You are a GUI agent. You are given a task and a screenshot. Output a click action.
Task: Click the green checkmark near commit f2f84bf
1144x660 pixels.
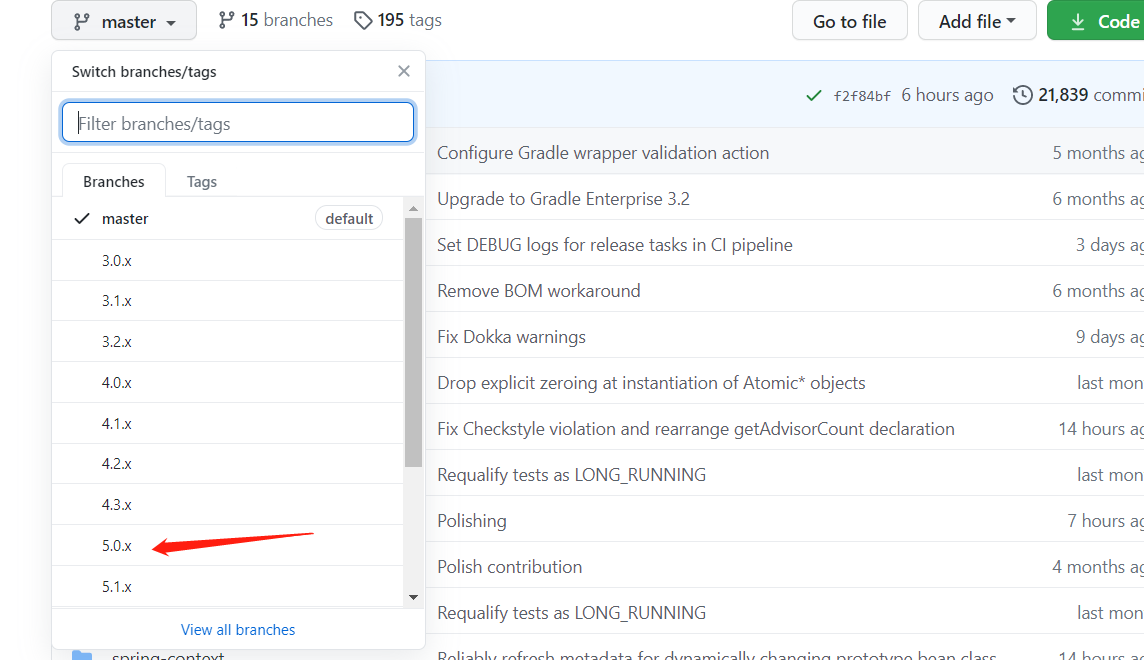tap(813, 94)
